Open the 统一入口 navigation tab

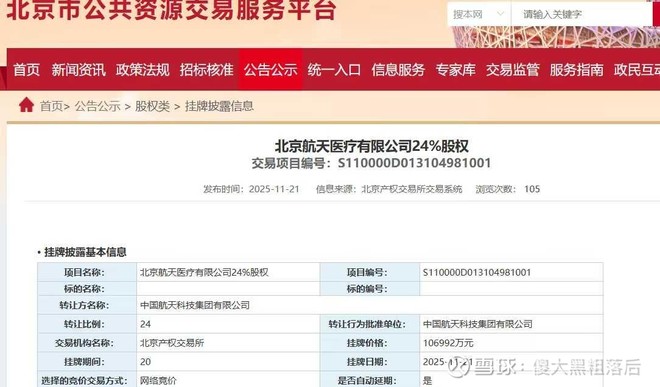[334, 69]
